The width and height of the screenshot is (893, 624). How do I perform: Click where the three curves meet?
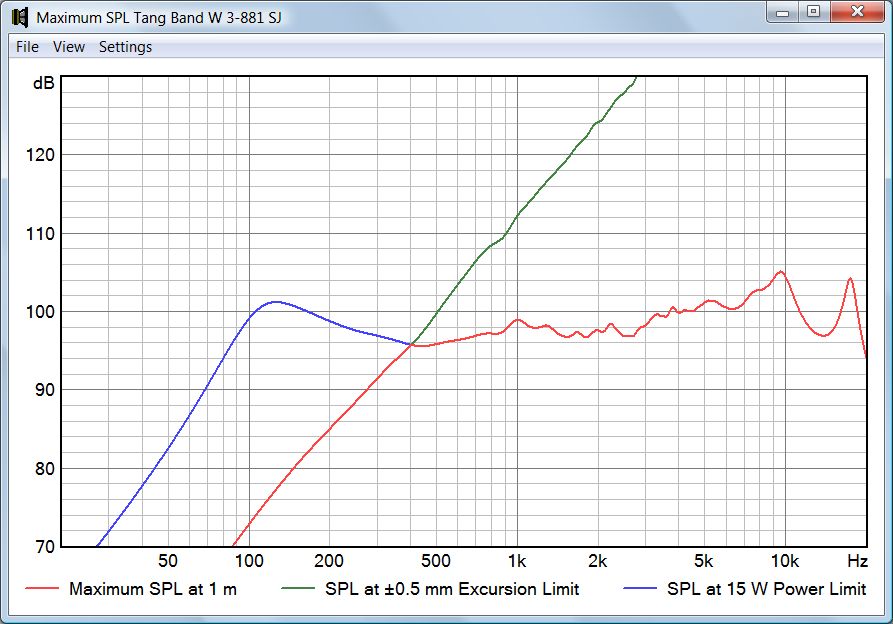tap(411, 344)
